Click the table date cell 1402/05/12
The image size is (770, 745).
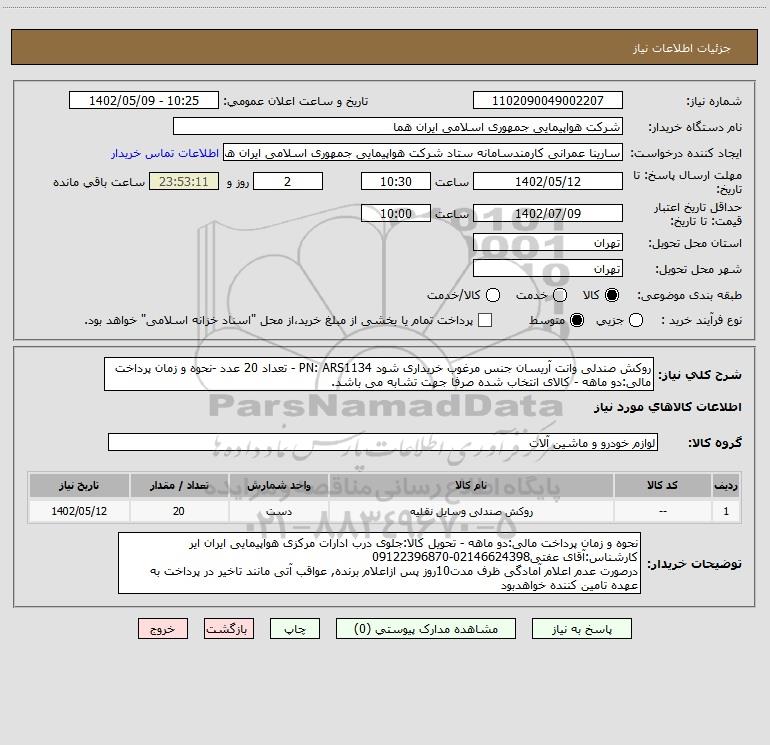(79, 511)
